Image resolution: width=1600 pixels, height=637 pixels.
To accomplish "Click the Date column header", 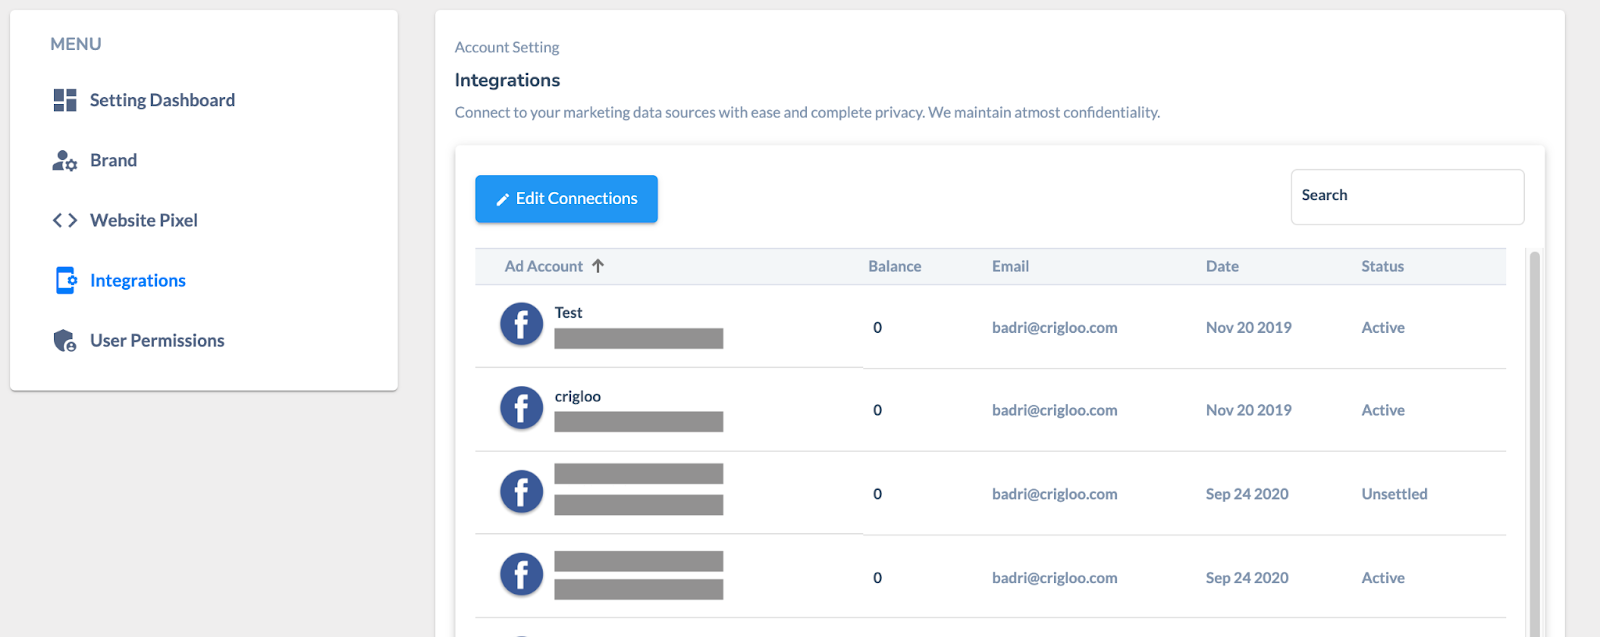I will click(1222, 266).
